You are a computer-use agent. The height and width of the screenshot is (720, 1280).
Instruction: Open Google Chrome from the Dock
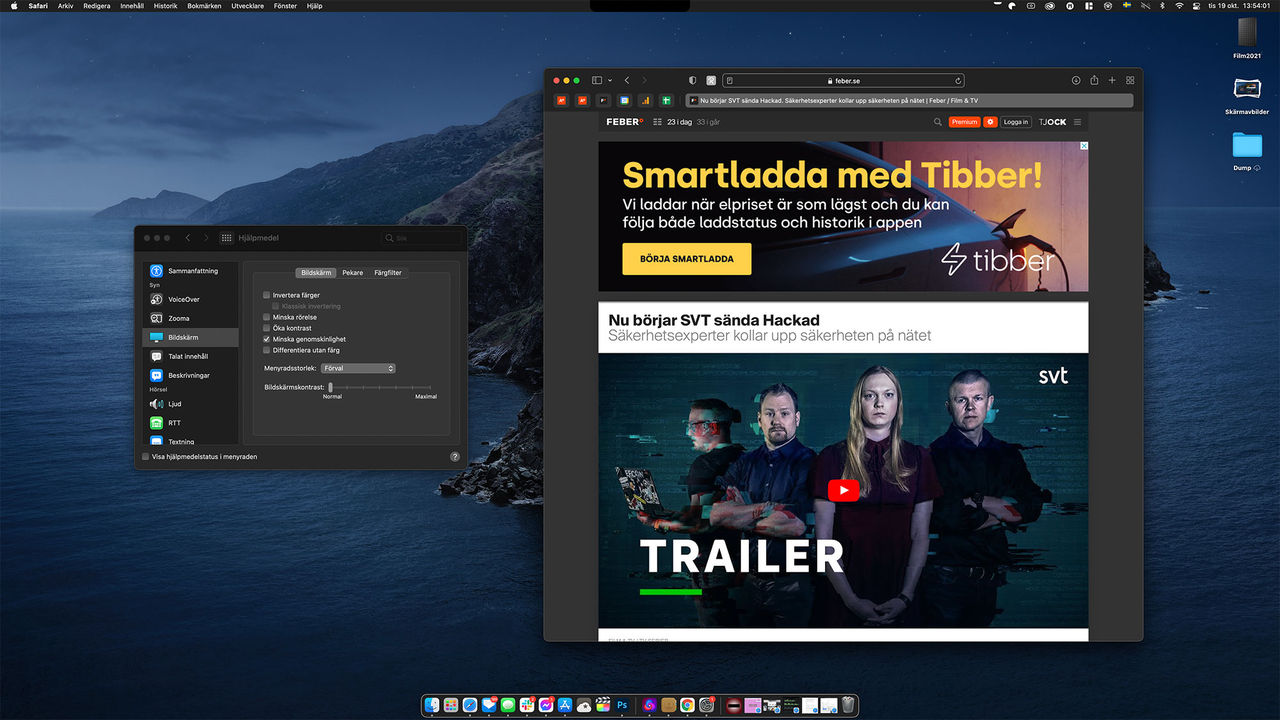click(x=687, y=705)
